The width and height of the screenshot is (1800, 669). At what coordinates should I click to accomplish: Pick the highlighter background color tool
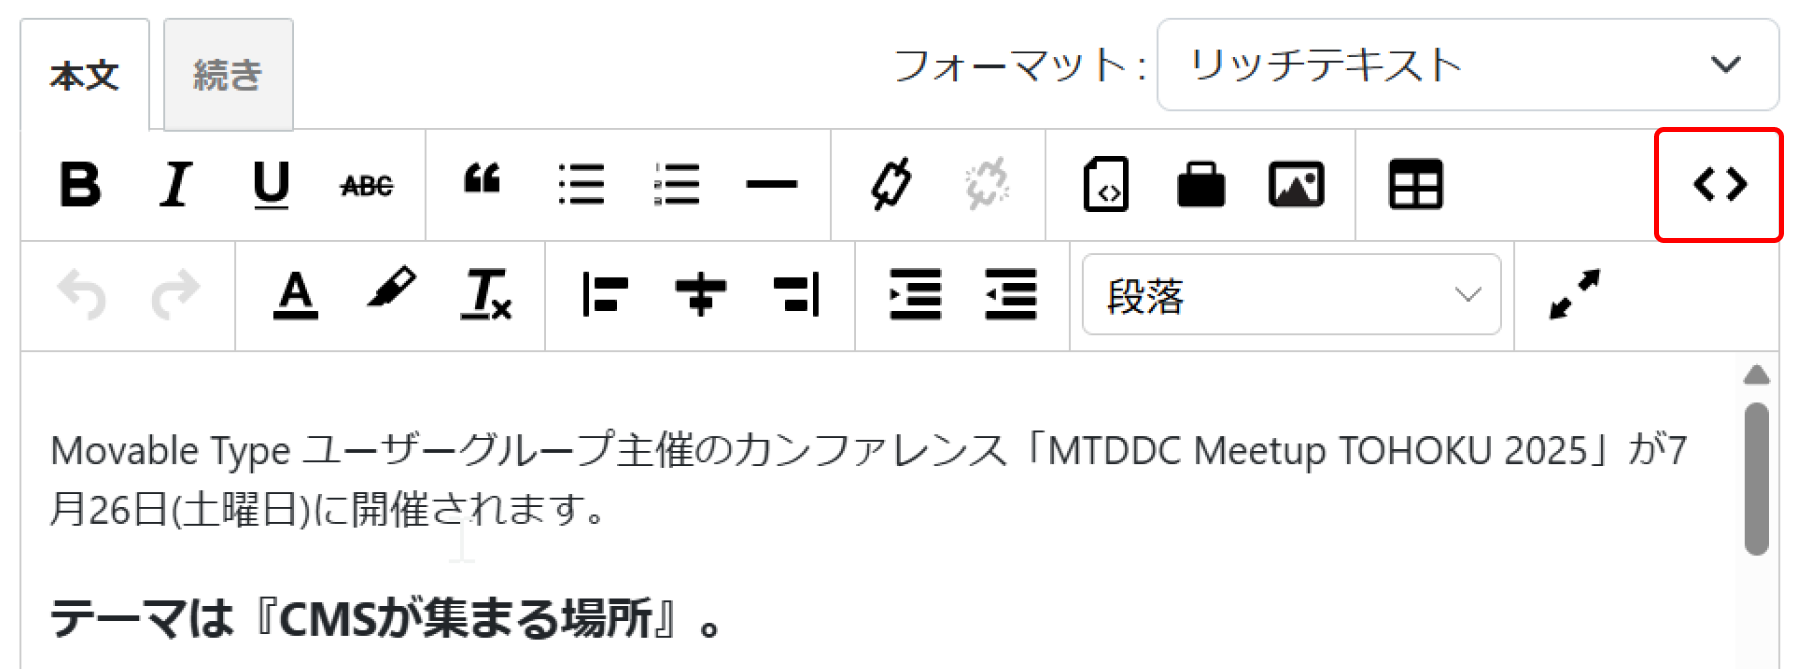point(391,292)
